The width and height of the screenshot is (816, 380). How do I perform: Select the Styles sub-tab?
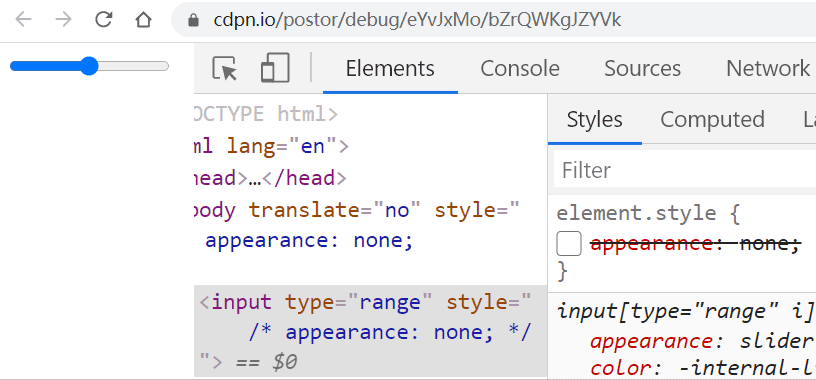point(594,119)
